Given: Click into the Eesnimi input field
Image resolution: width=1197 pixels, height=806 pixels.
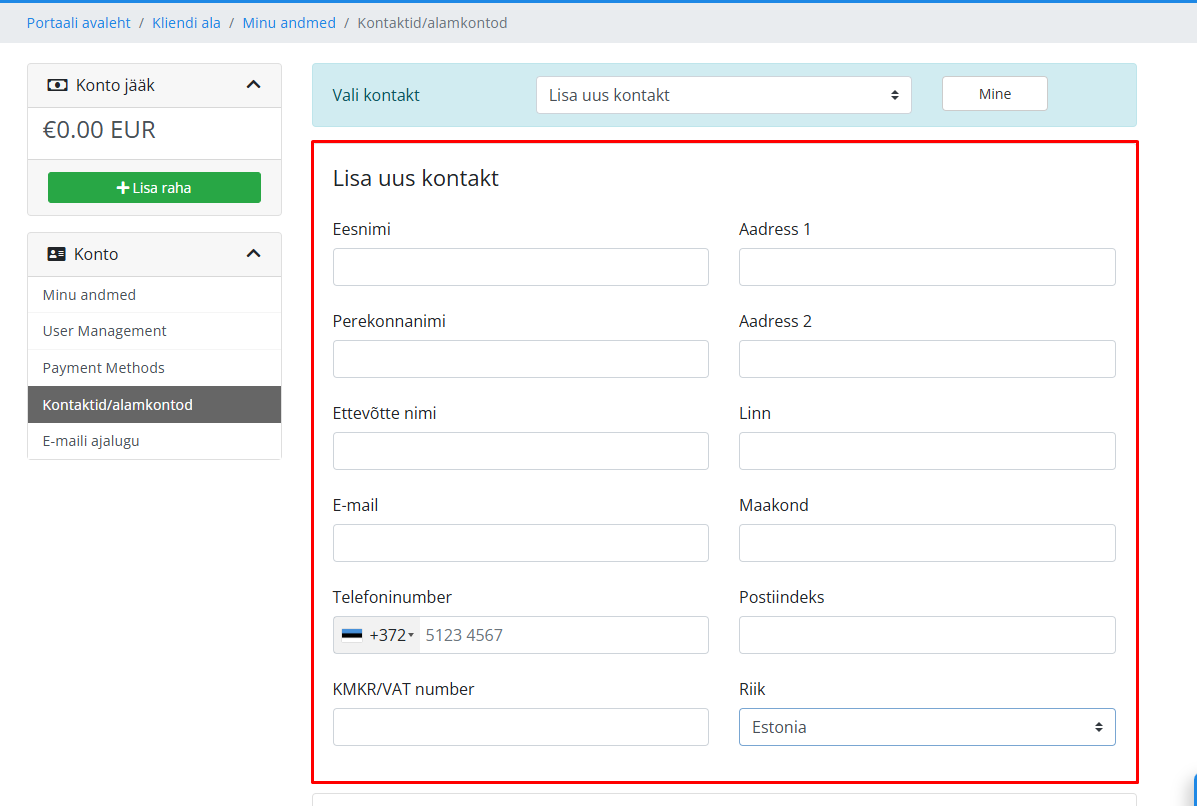Looking at the screenshot, I should click(x=520, y=267).
